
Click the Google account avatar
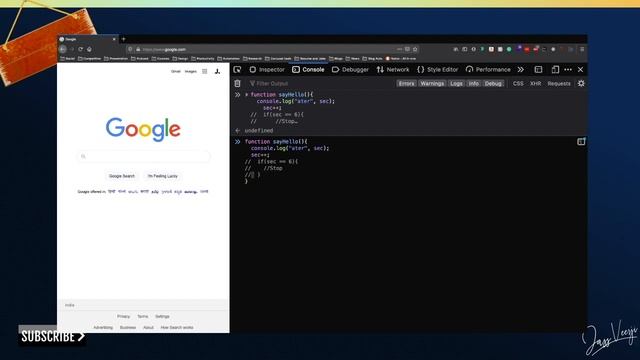tap(218, 71)
